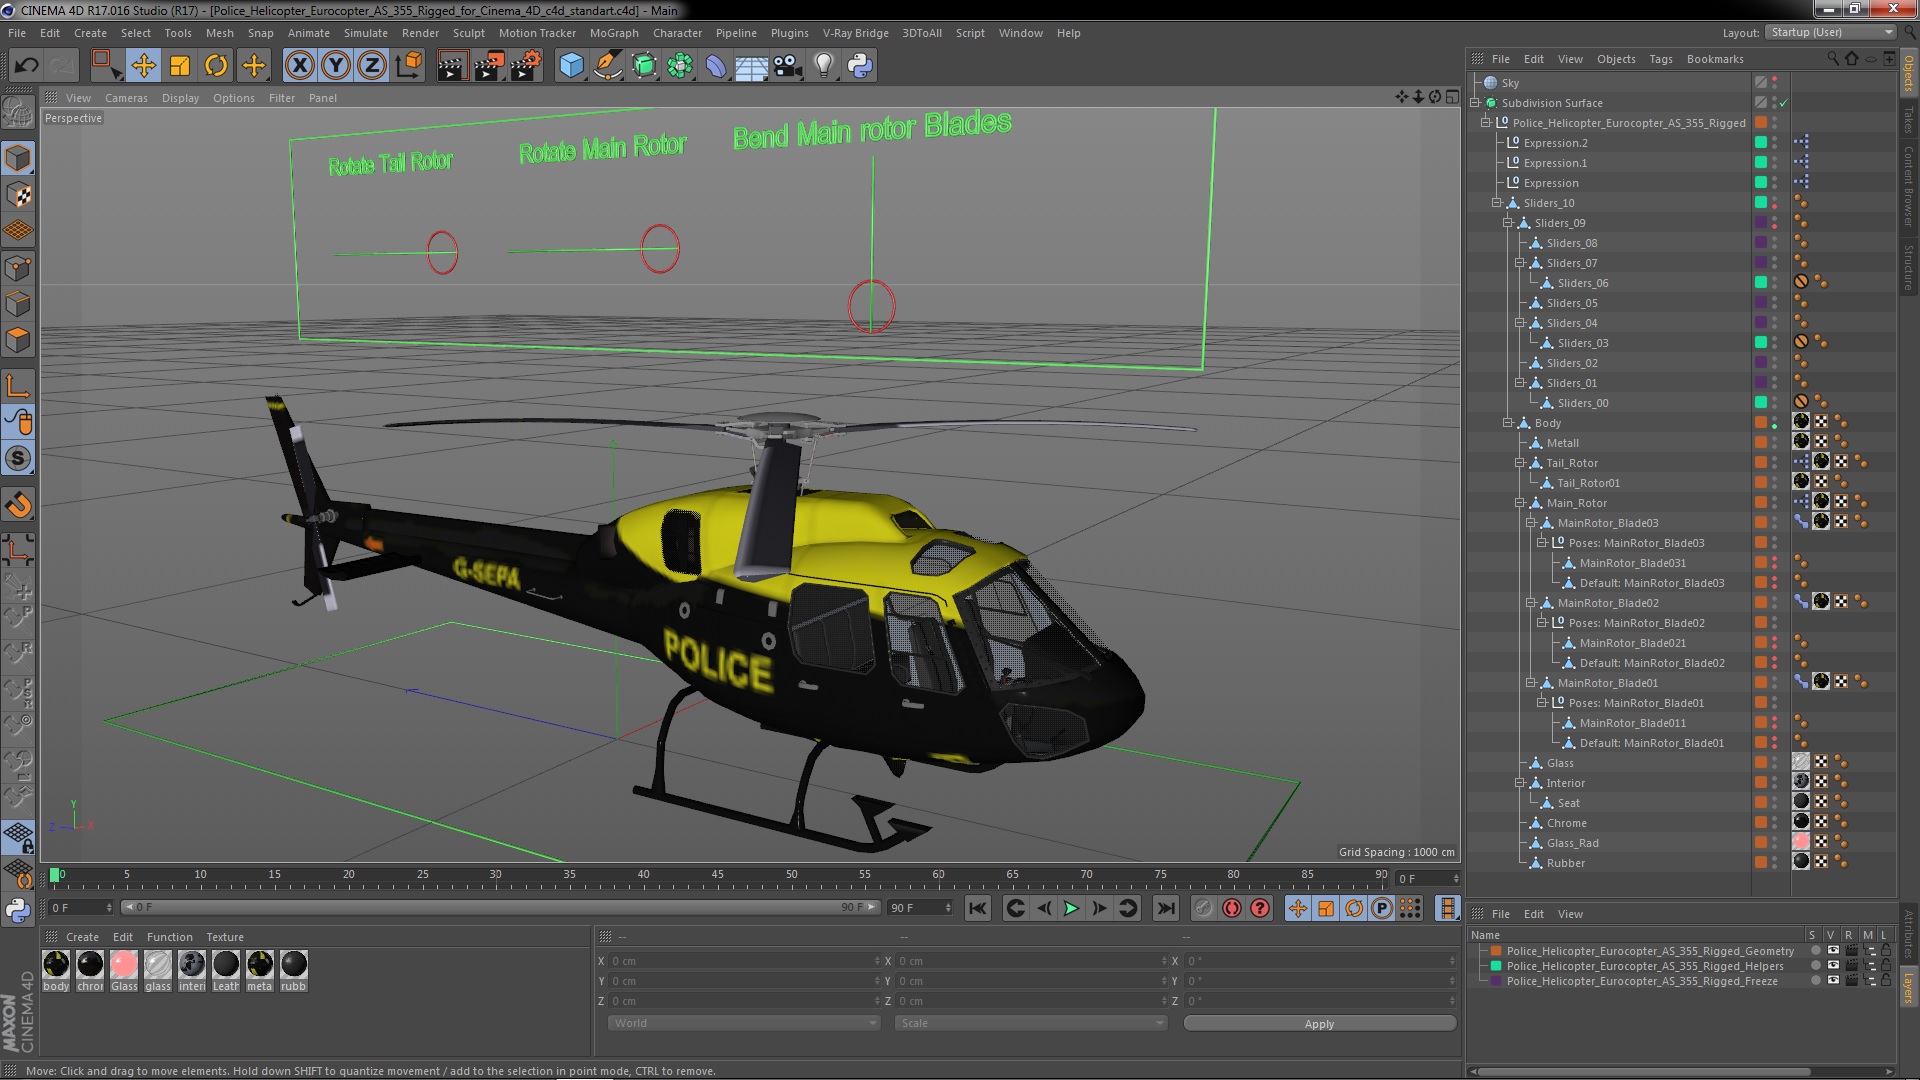Collapse the MainRotor_Blade03 tree node
This screenshot has width=1920, height=1080.
tap(1530, 523)
